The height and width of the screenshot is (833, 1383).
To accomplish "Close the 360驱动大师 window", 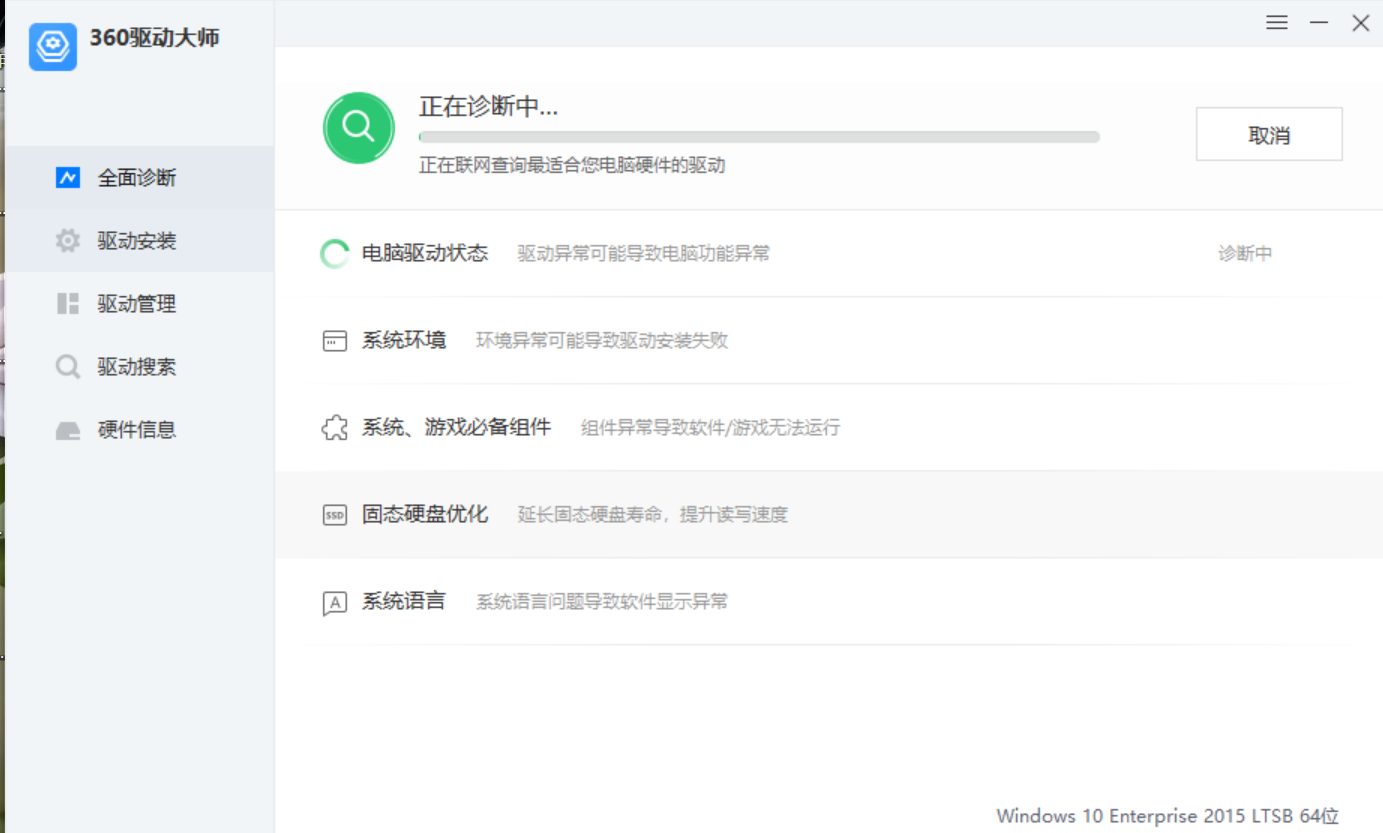I will [x=1361, y=22].
